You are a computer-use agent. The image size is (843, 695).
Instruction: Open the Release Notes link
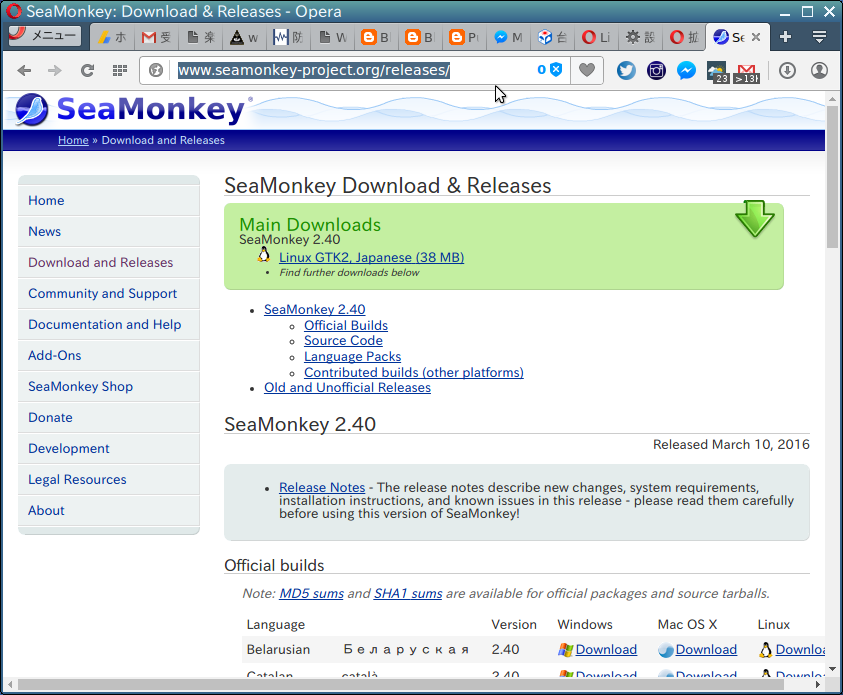pos(322,488)
